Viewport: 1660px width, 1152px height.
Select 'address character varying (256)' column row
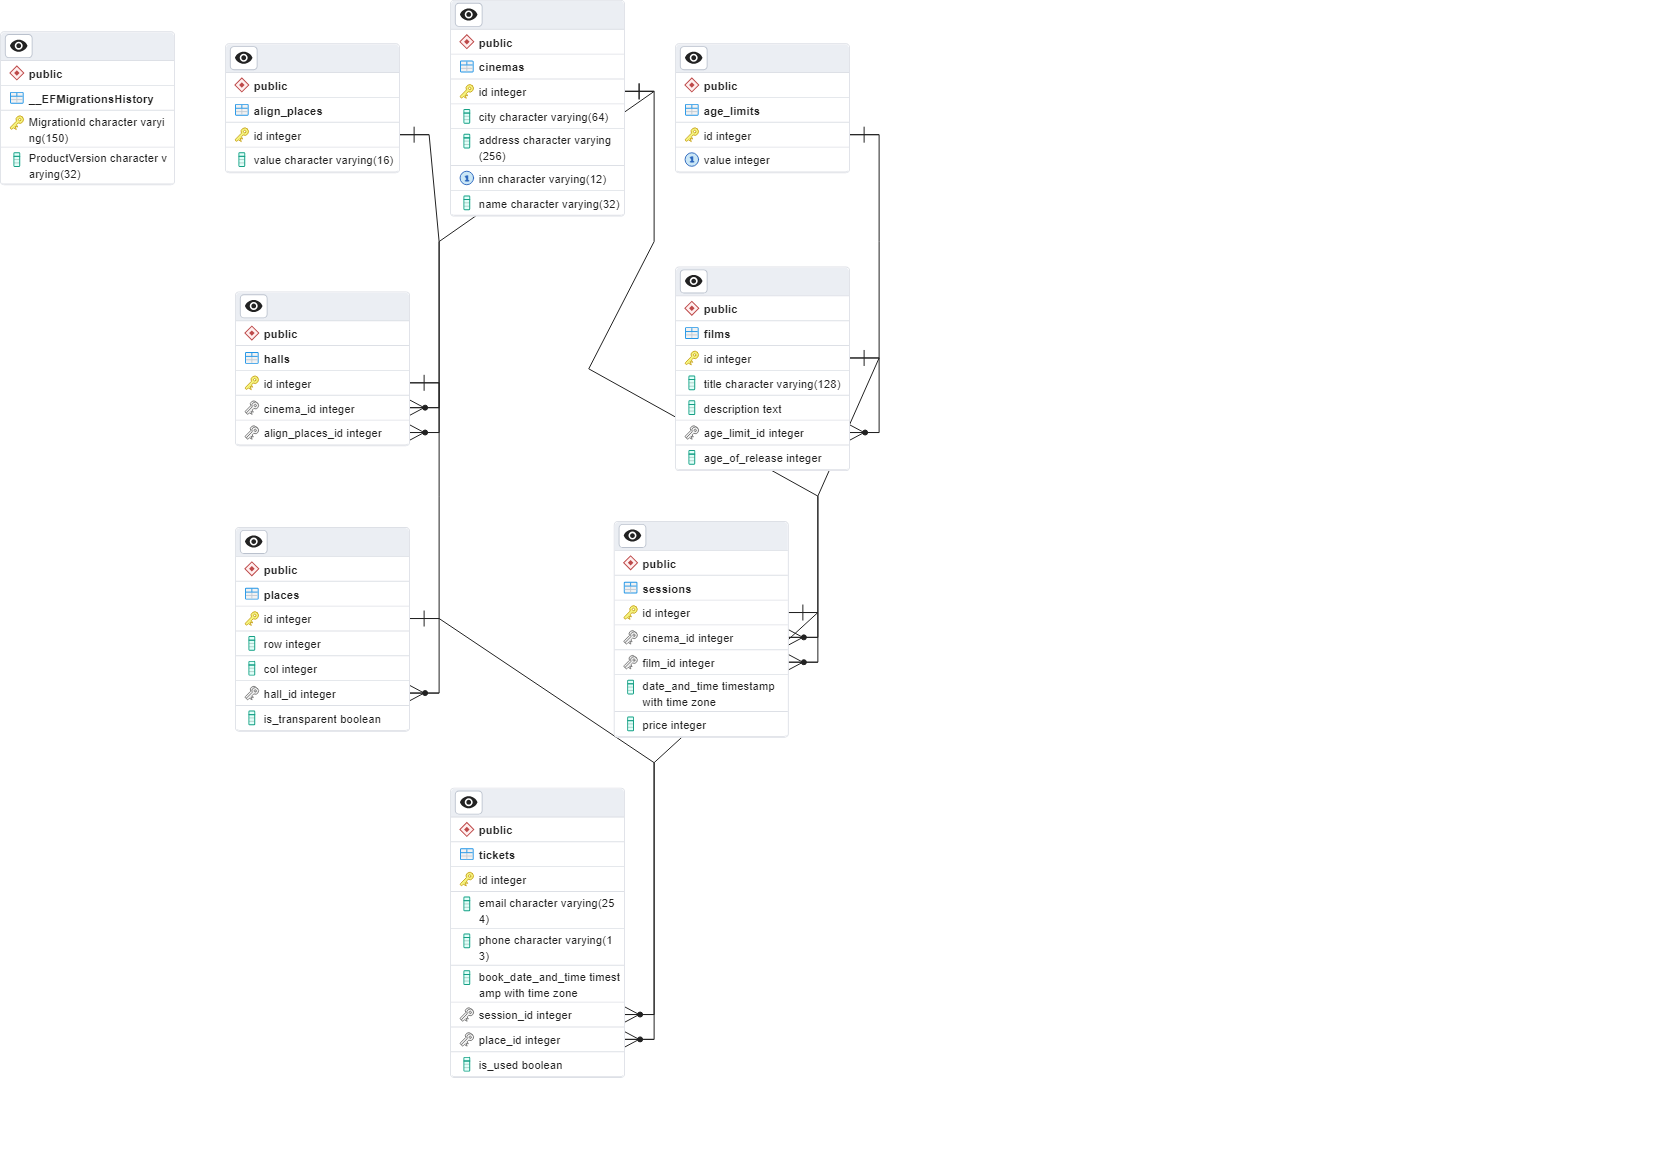point(537,148)
